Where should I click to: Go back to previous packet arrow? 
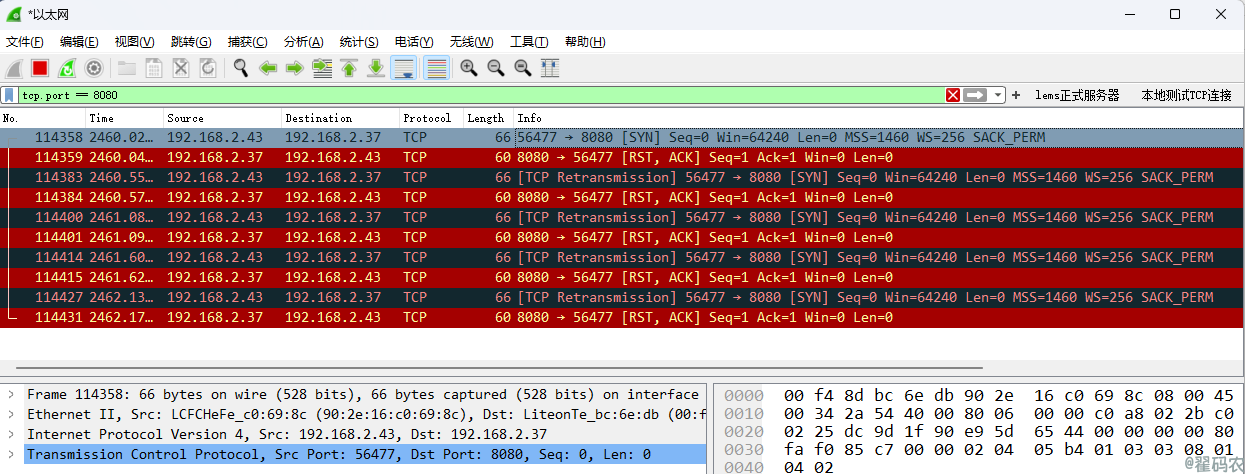tap(268, 68)
